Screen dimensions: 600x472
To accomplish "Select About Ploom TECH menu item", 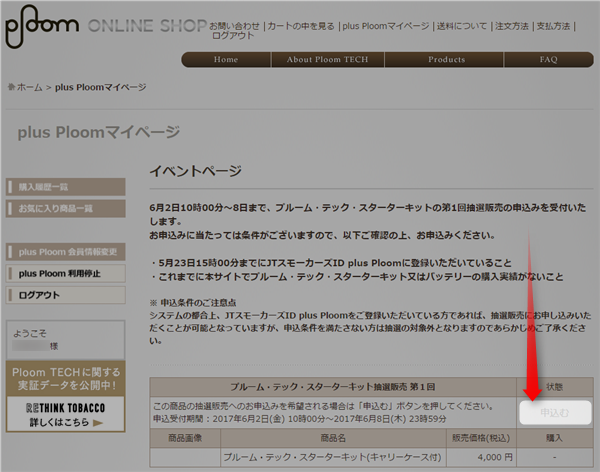I will 328,60.
